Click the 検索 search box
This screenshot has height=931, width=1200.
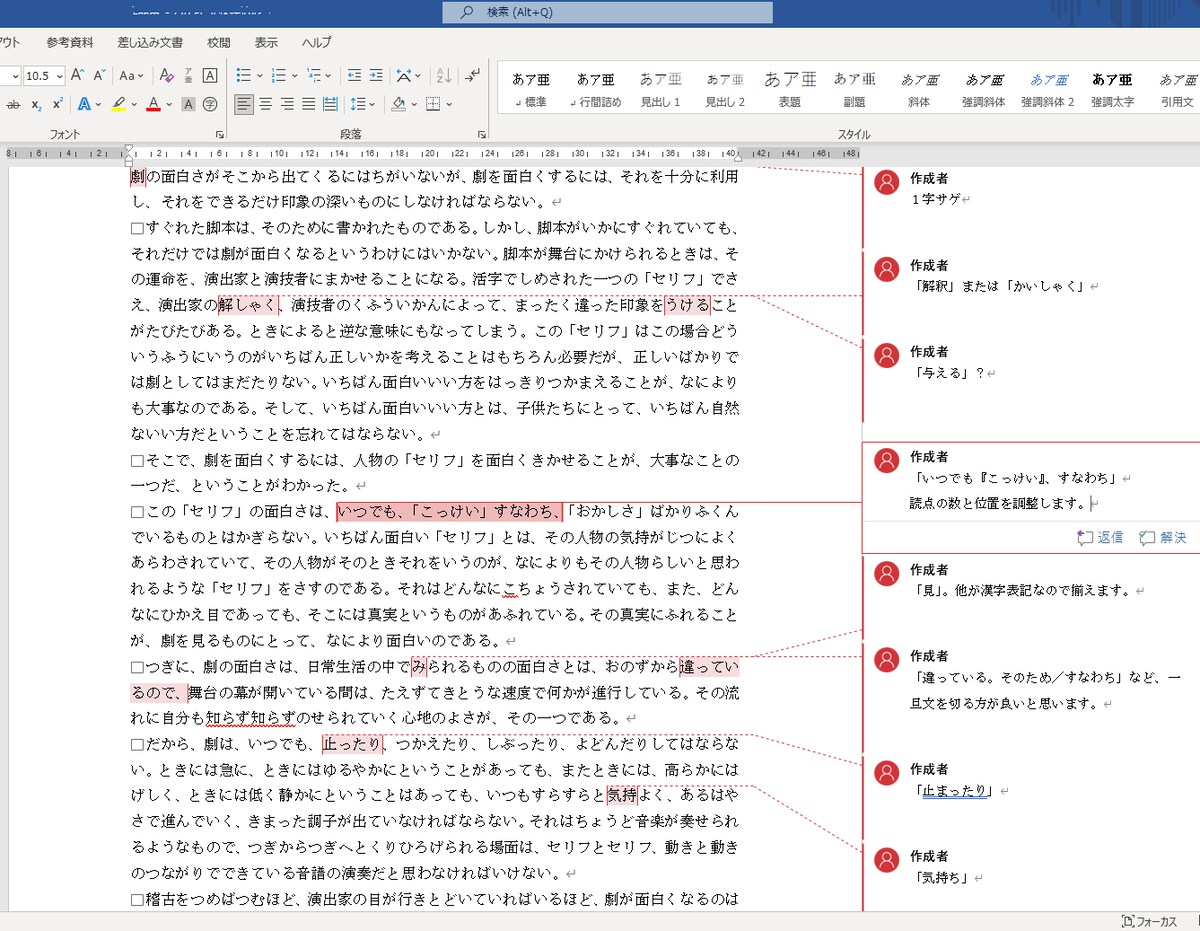click(608, 12)
